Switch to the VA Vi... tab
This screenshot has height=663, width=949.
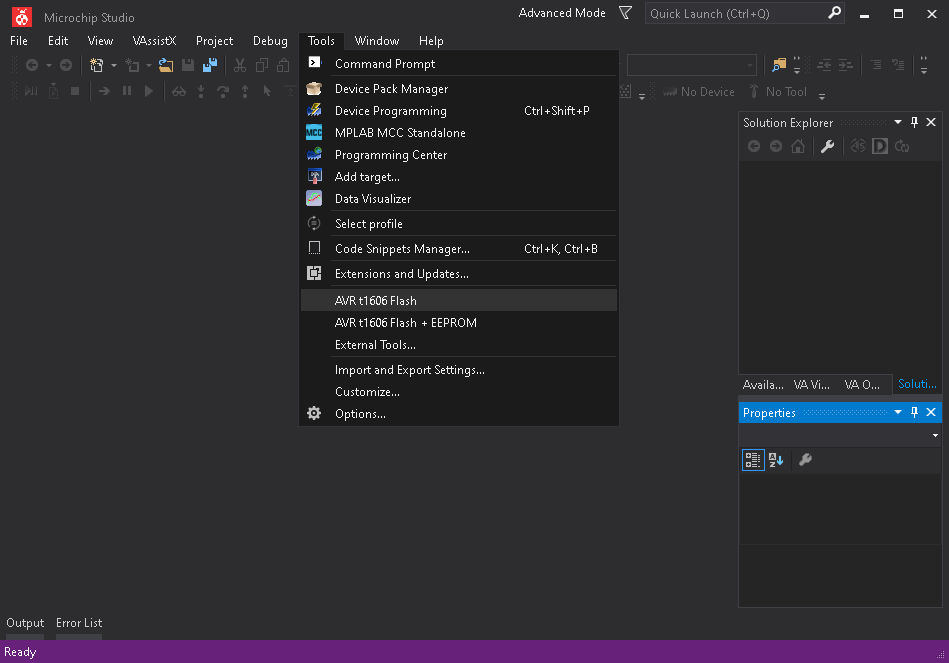click(812, 384)
